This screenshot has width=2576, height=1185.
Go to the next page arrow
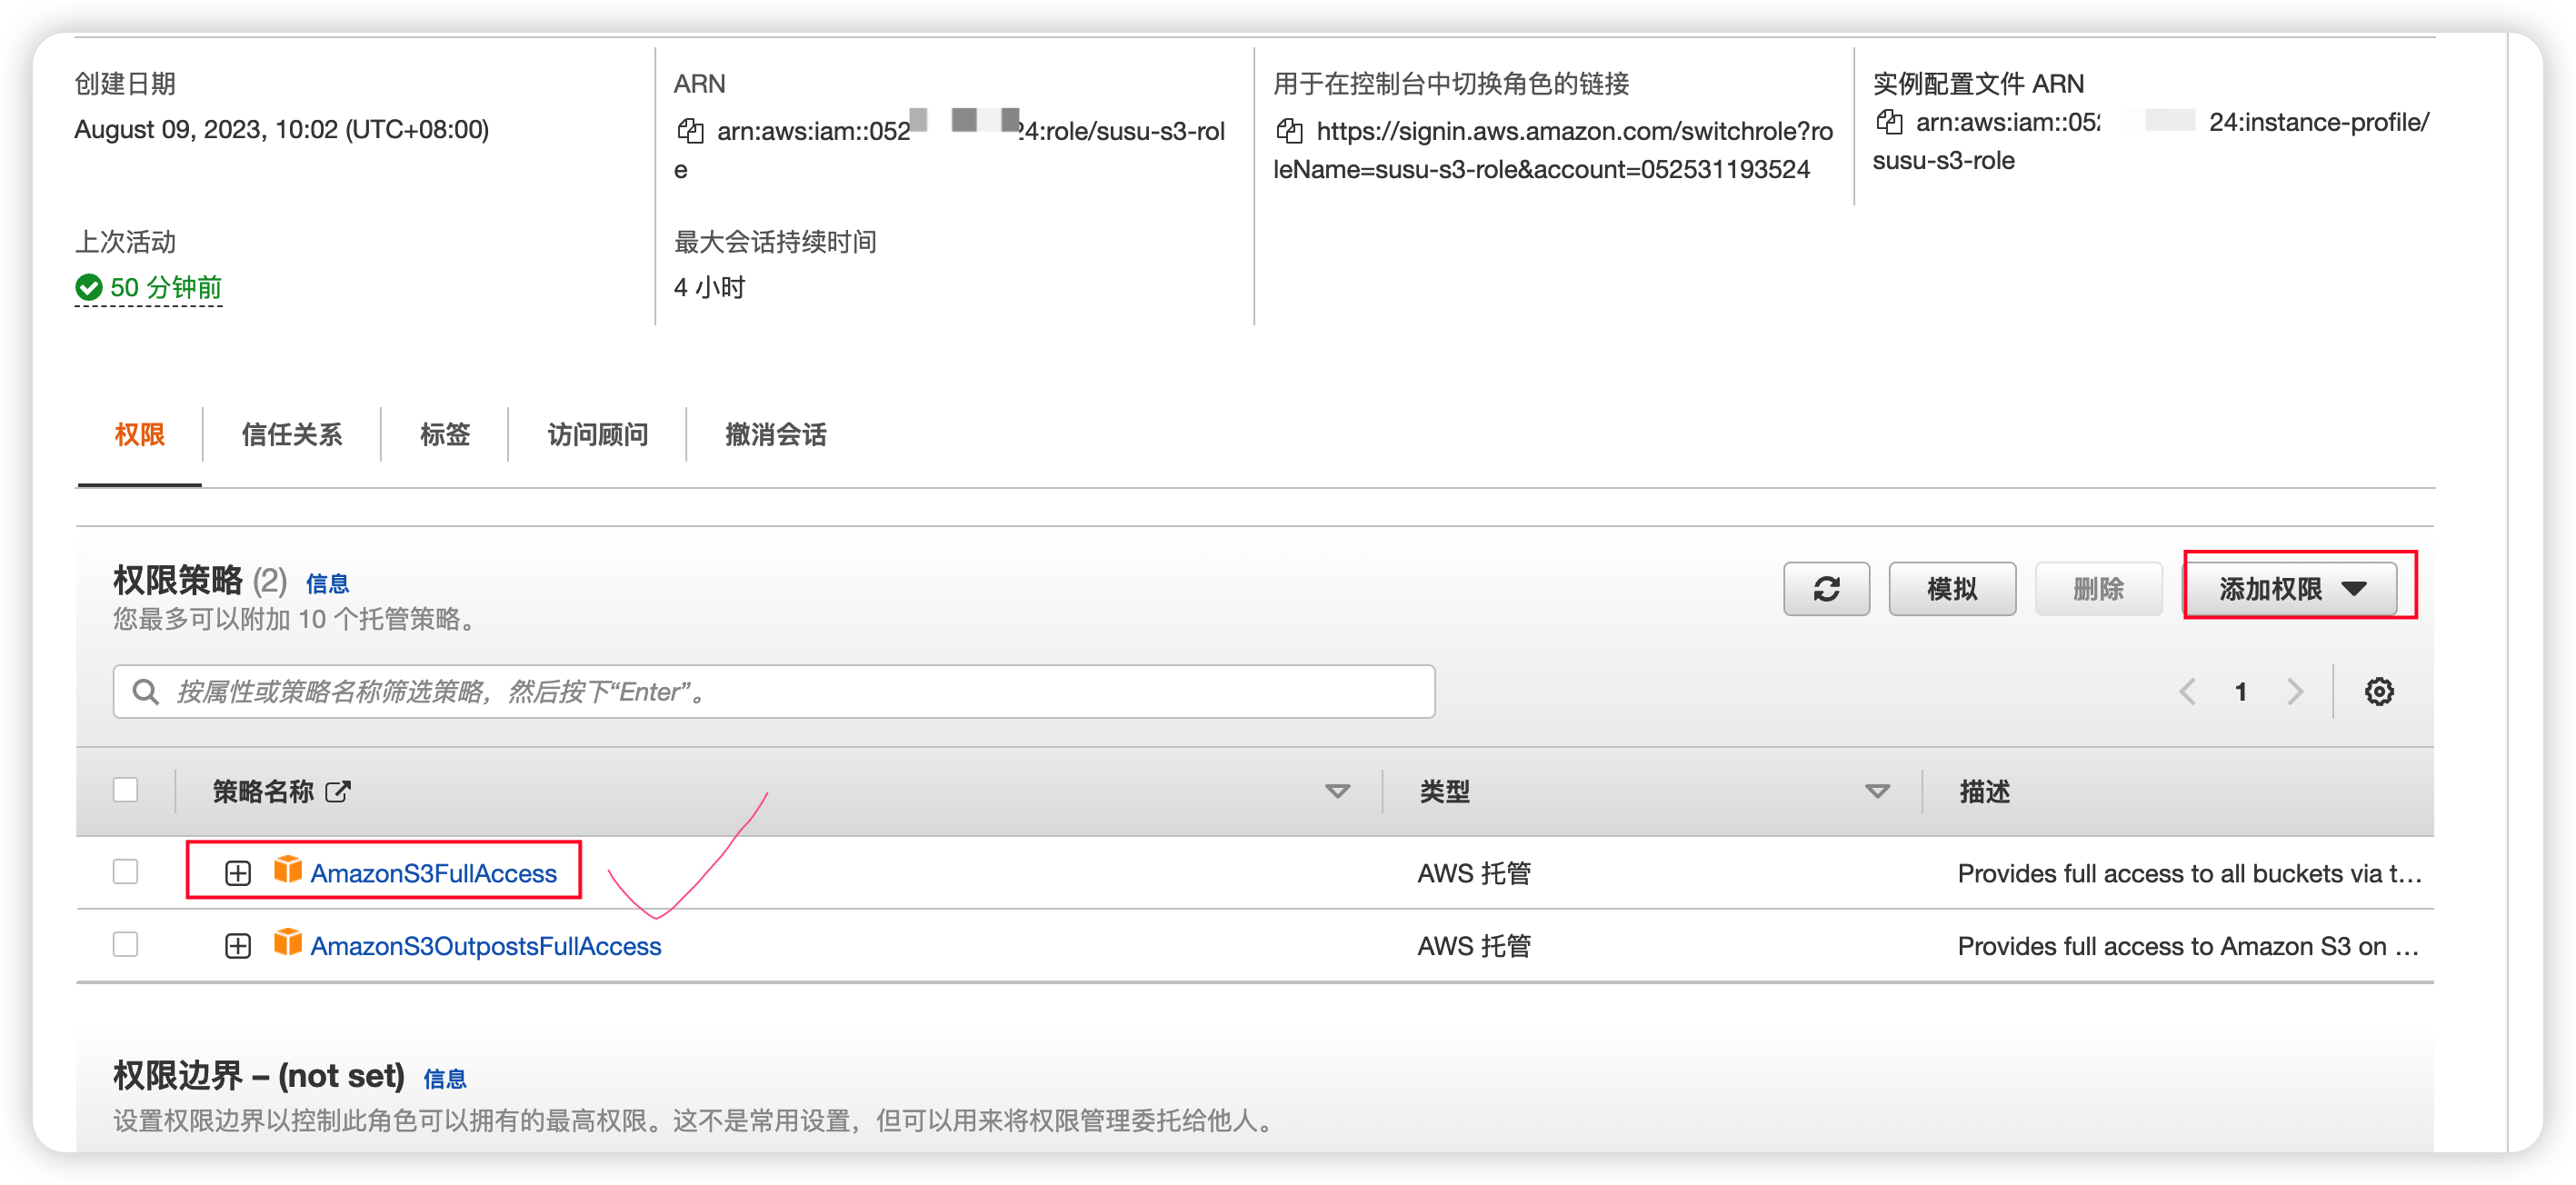pos(2295,691)
